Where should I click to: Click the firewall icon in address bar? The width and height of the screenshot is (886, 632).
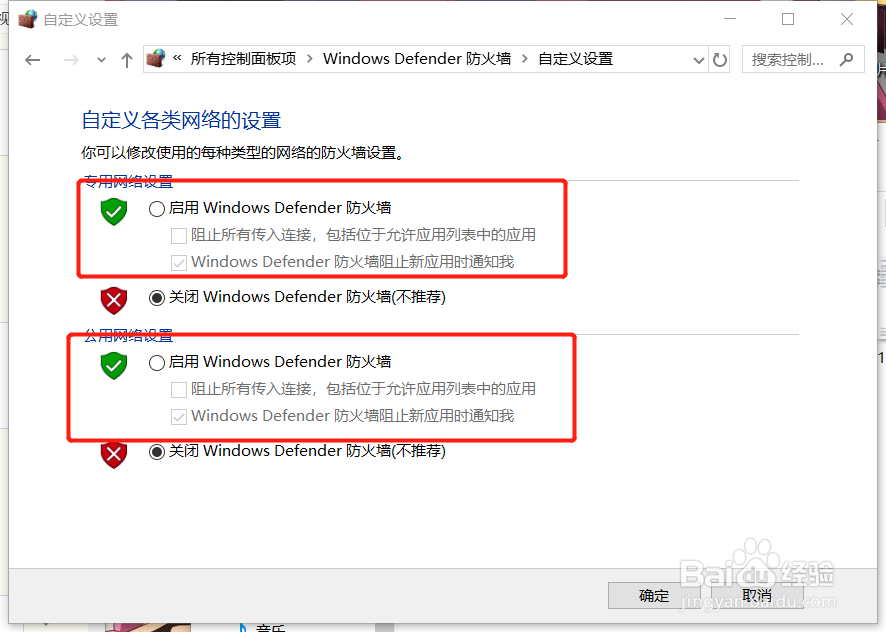click(155, 58)
